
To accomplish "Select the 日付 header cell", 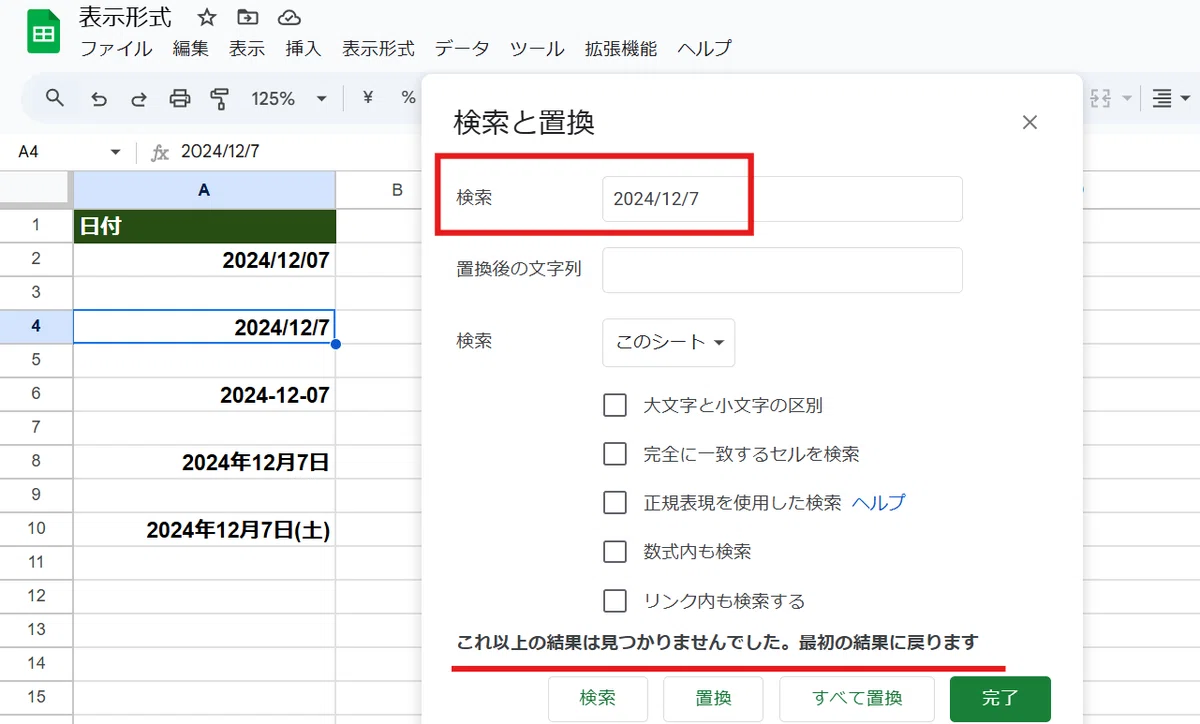I will [x=204, y=226].
